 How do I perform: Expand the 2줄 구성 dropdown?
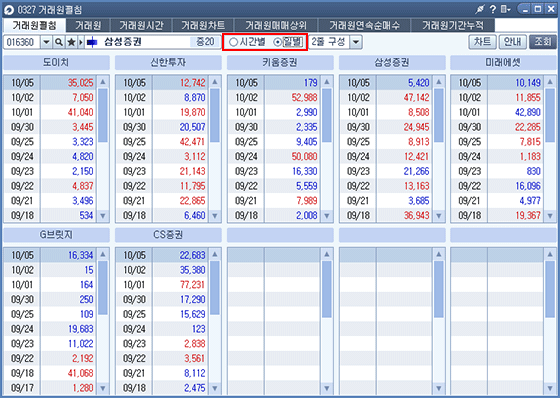pyautogui.click(x=356, y=42)
